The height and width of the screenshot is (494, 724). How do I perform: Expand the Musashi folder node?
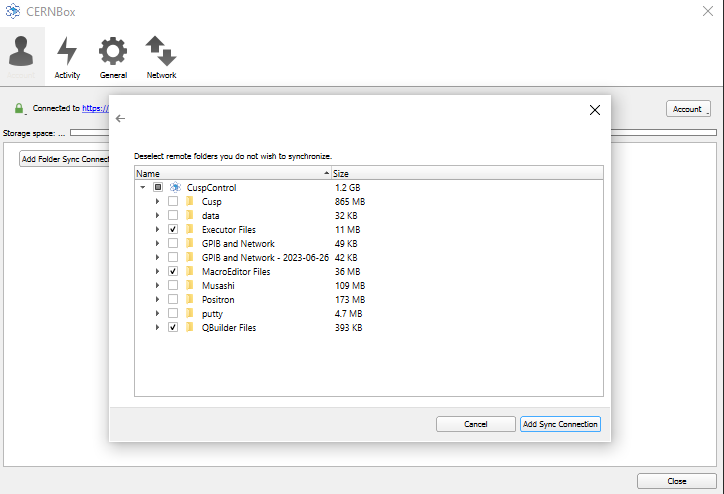click(157, 285)
